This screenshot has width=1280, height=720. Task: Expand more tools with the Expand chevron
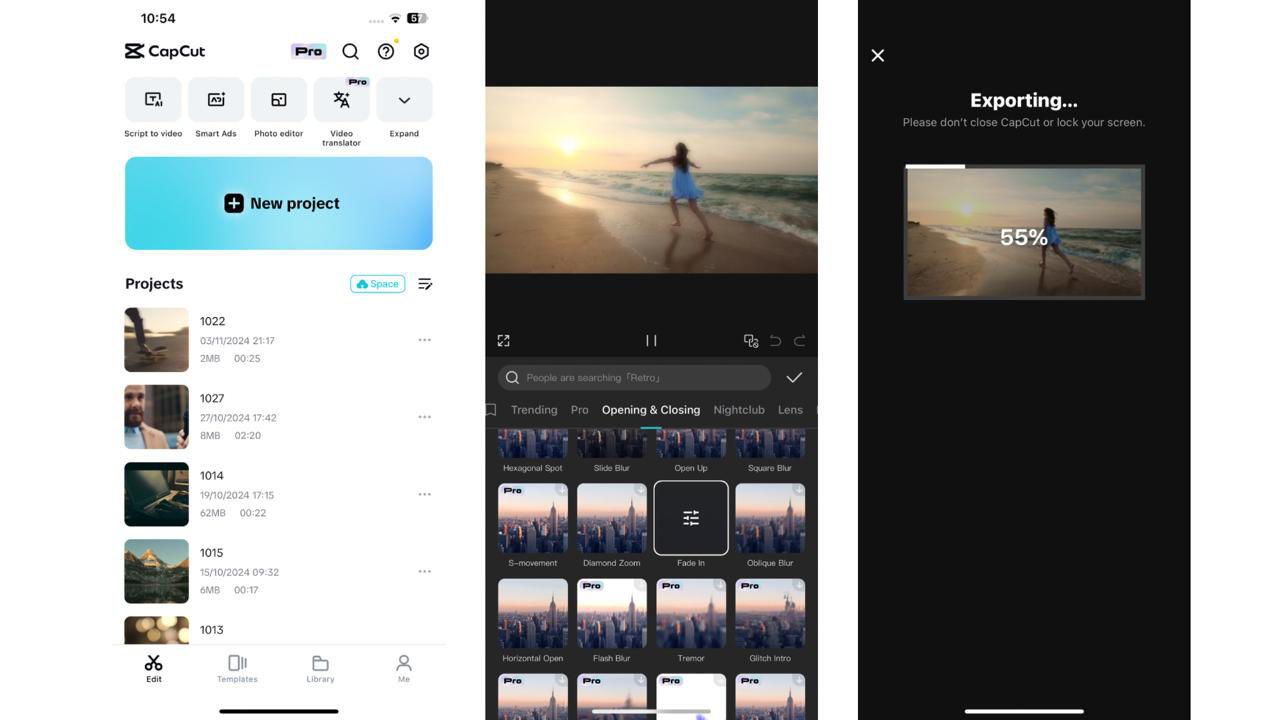[x=404, y=99]
